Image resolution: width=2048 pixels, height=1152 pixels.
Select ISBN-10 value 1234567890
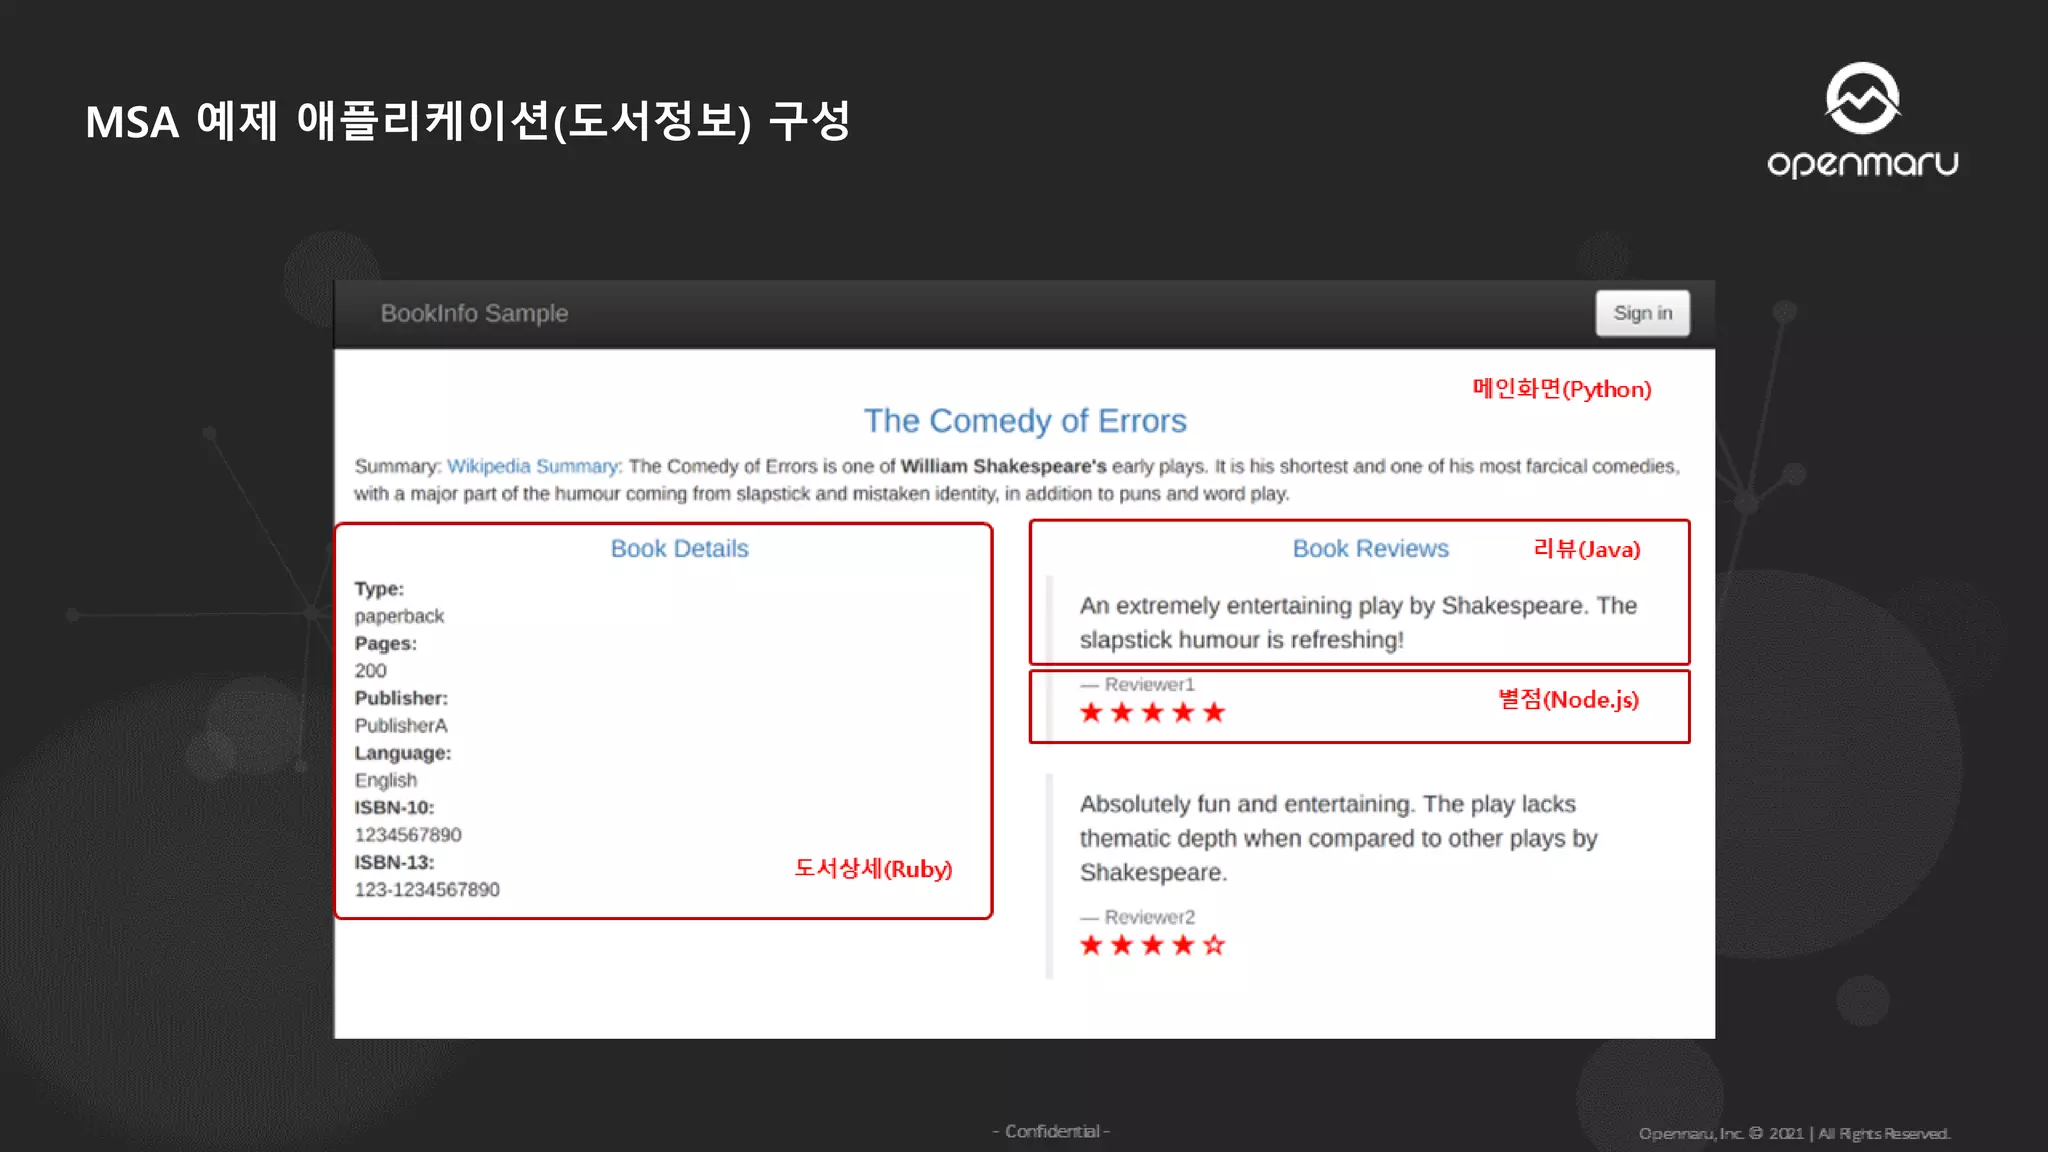click(x=408, y=834)
